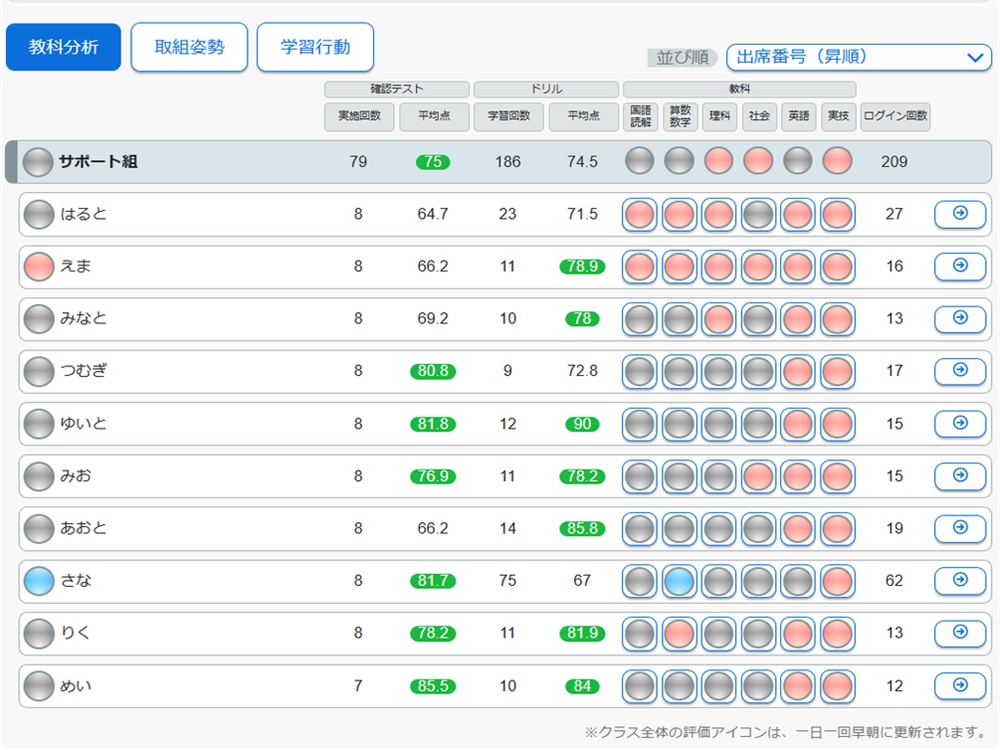This screenshot has width=1000, height=750.
Task: Click the 確認テスト group header
Action: pos(397,89)
